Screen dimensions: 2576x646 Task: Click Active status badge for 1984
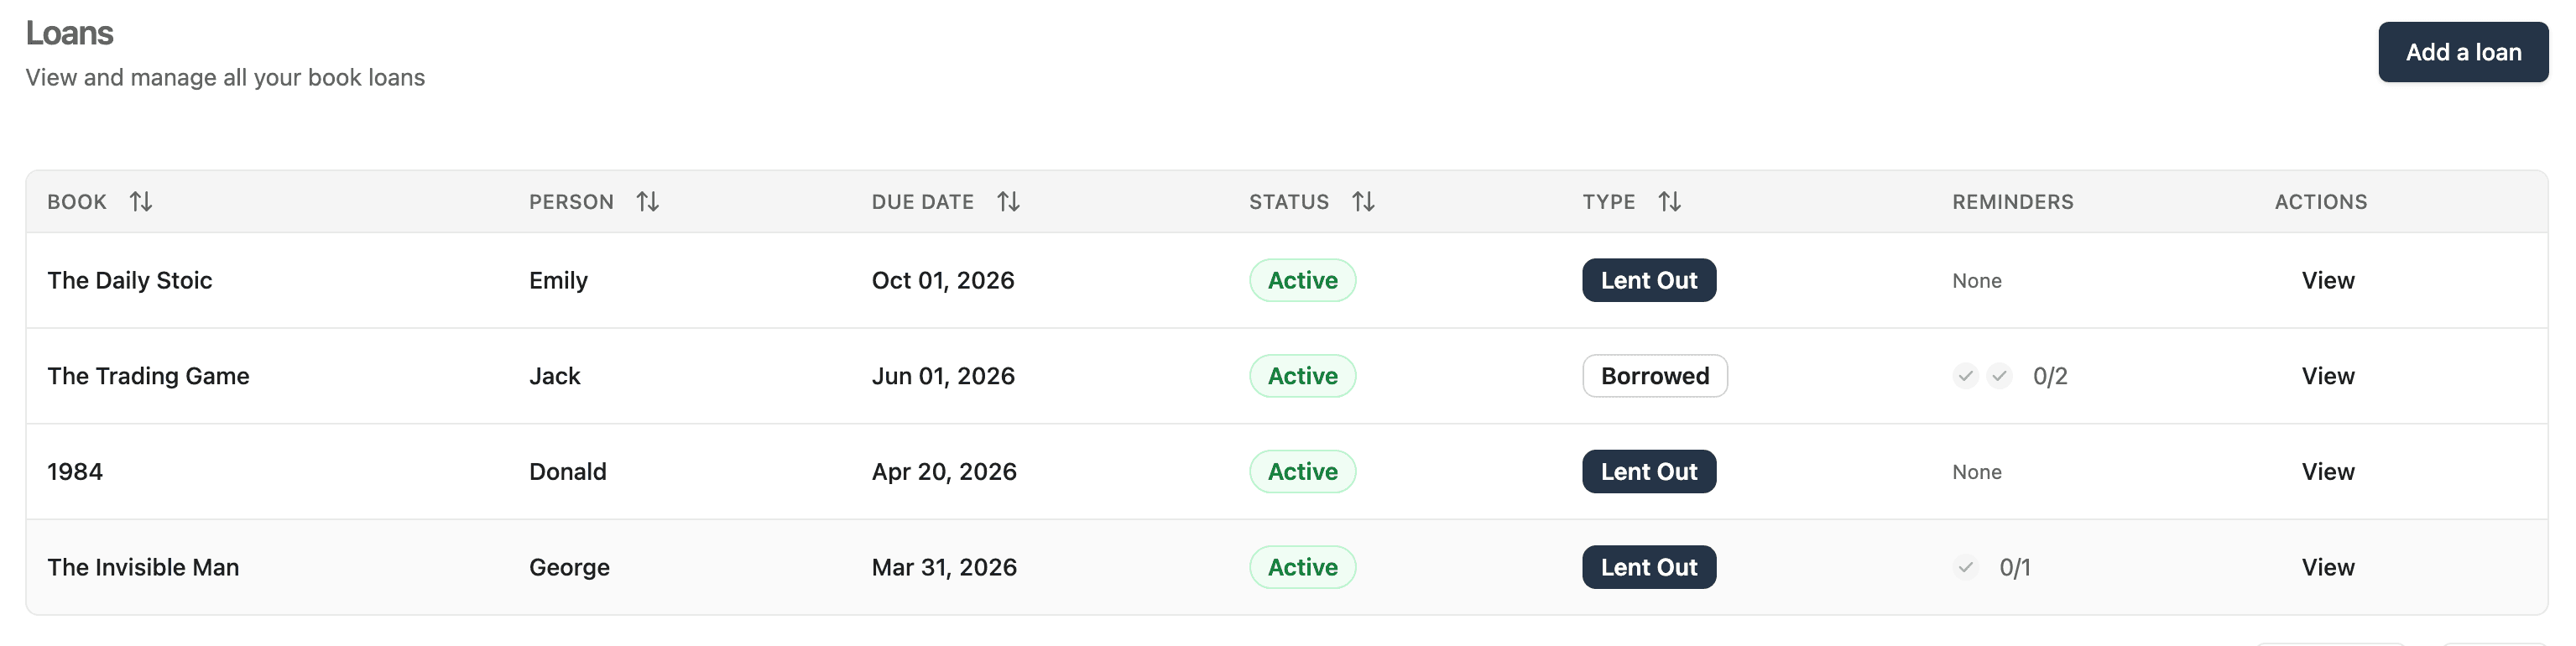[1302, 472]
